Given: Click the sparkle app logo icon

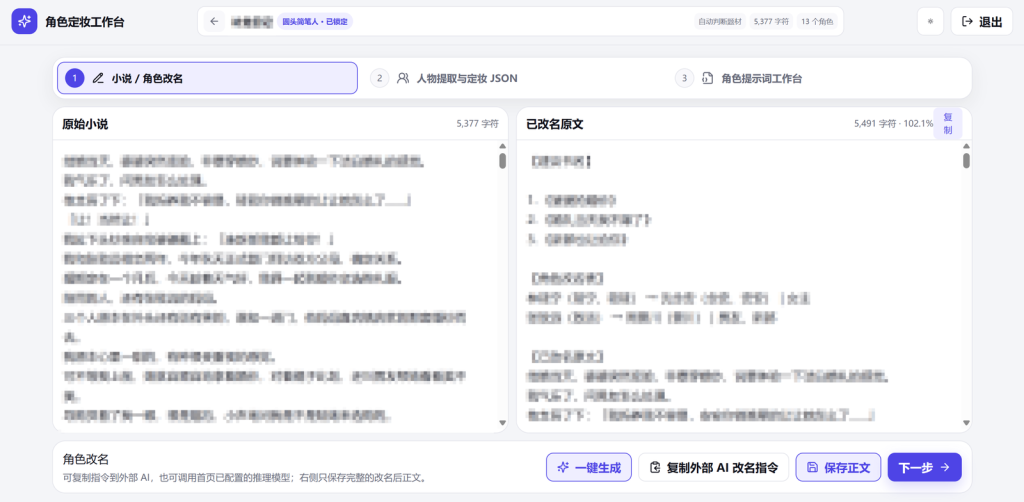Looking at the screenshot, I should (x=24, y=22).
